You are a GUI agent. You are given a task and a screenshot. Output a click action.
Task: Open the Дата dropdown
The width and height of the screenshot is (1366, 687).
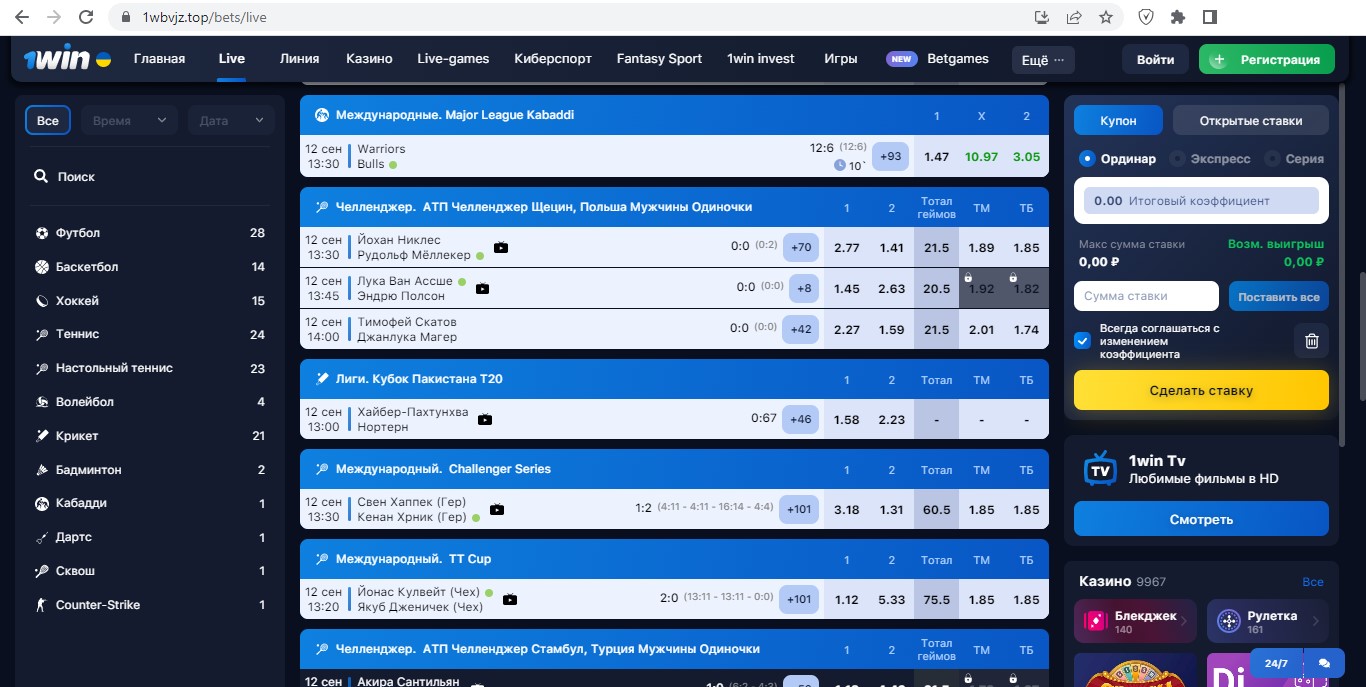point(231,120)
